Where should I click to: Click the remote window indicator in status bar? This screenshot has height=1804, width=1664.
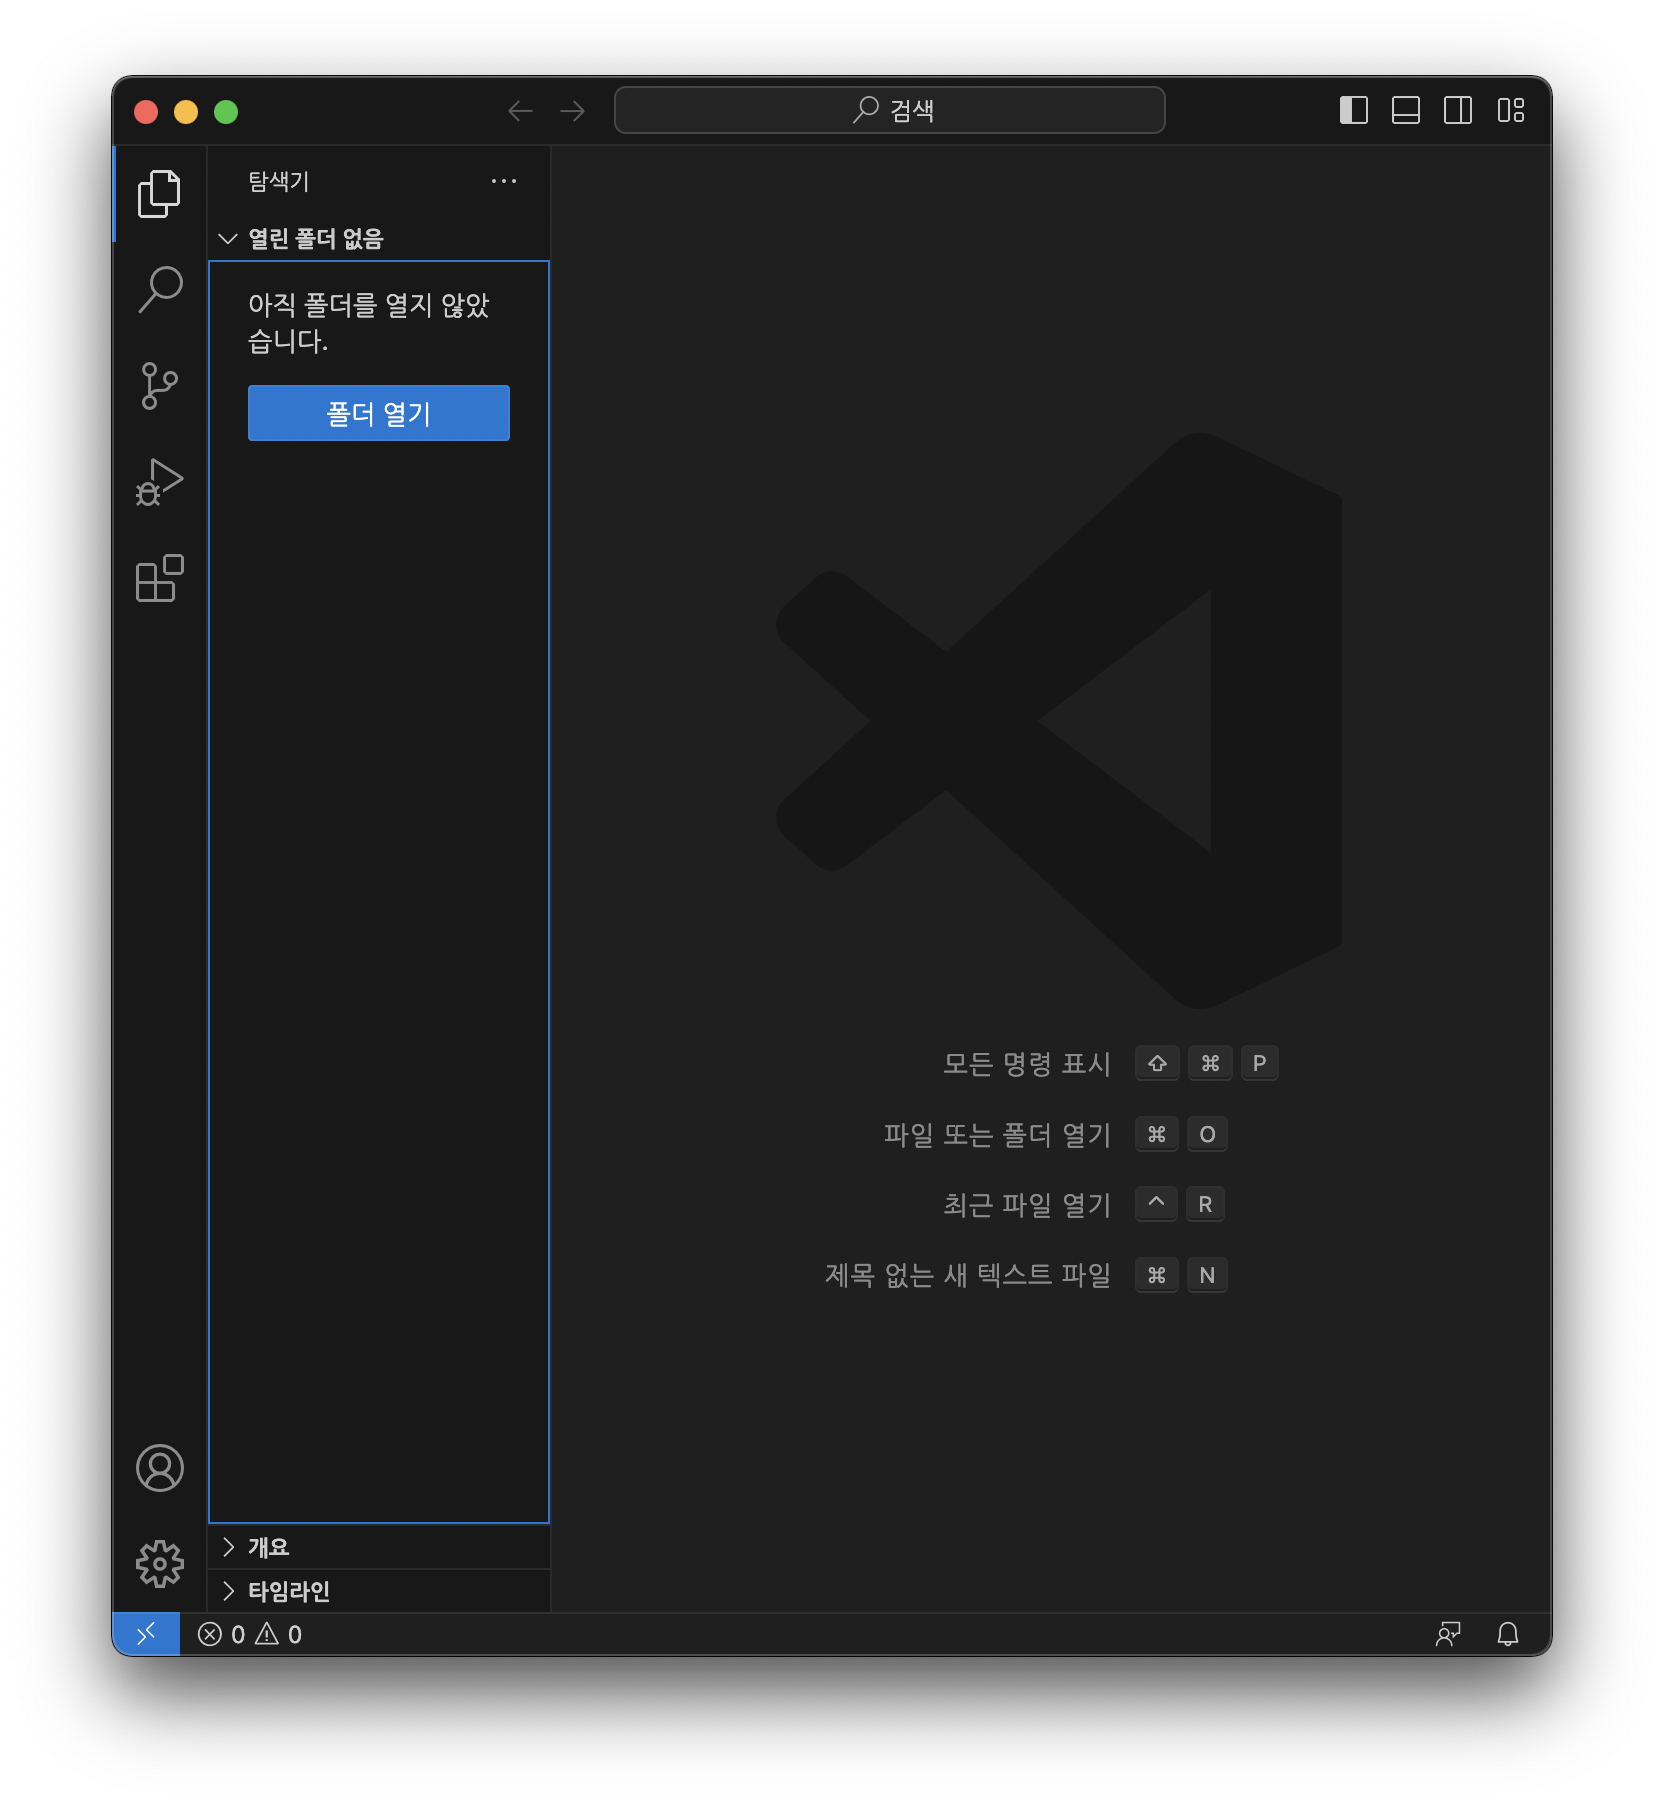[x=146, y=1634]
